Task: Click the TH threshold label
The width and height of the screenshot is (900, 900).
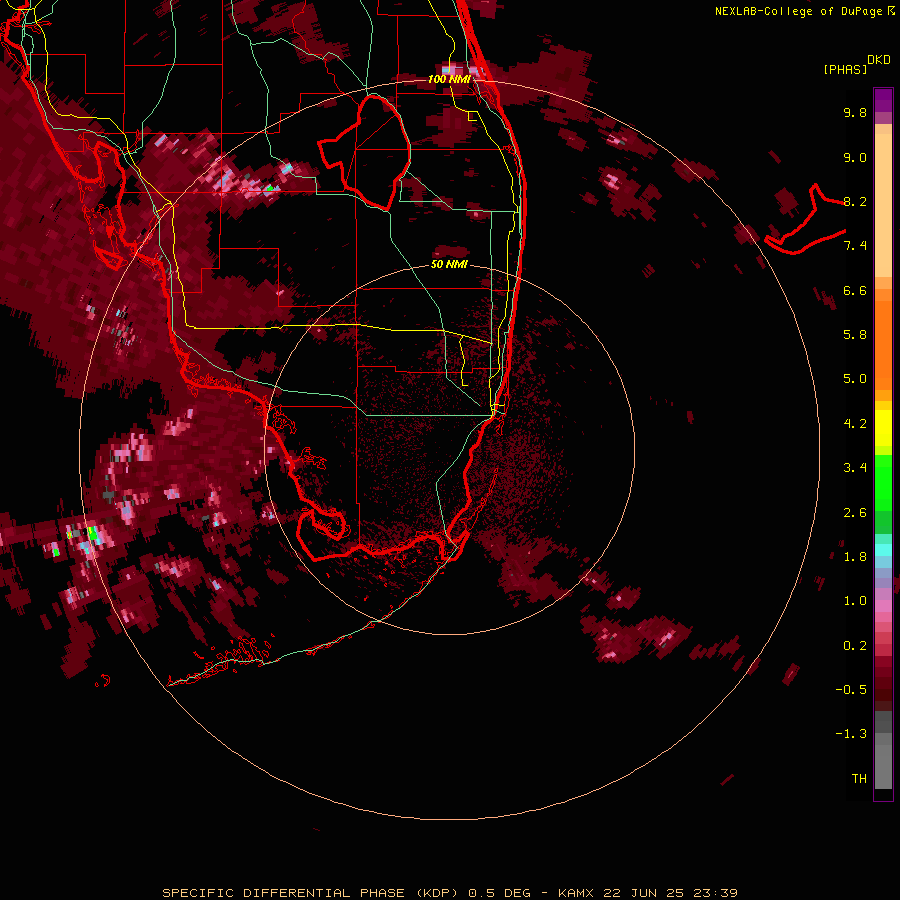Action: pos(859,779)
